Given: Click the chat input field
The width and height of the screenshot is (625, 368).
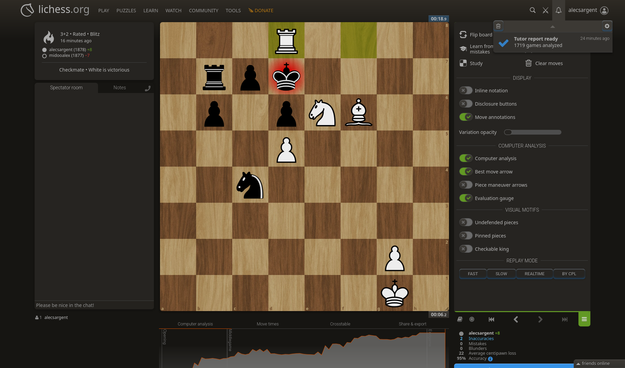Looking at the screenshot, I should (94, 305).
